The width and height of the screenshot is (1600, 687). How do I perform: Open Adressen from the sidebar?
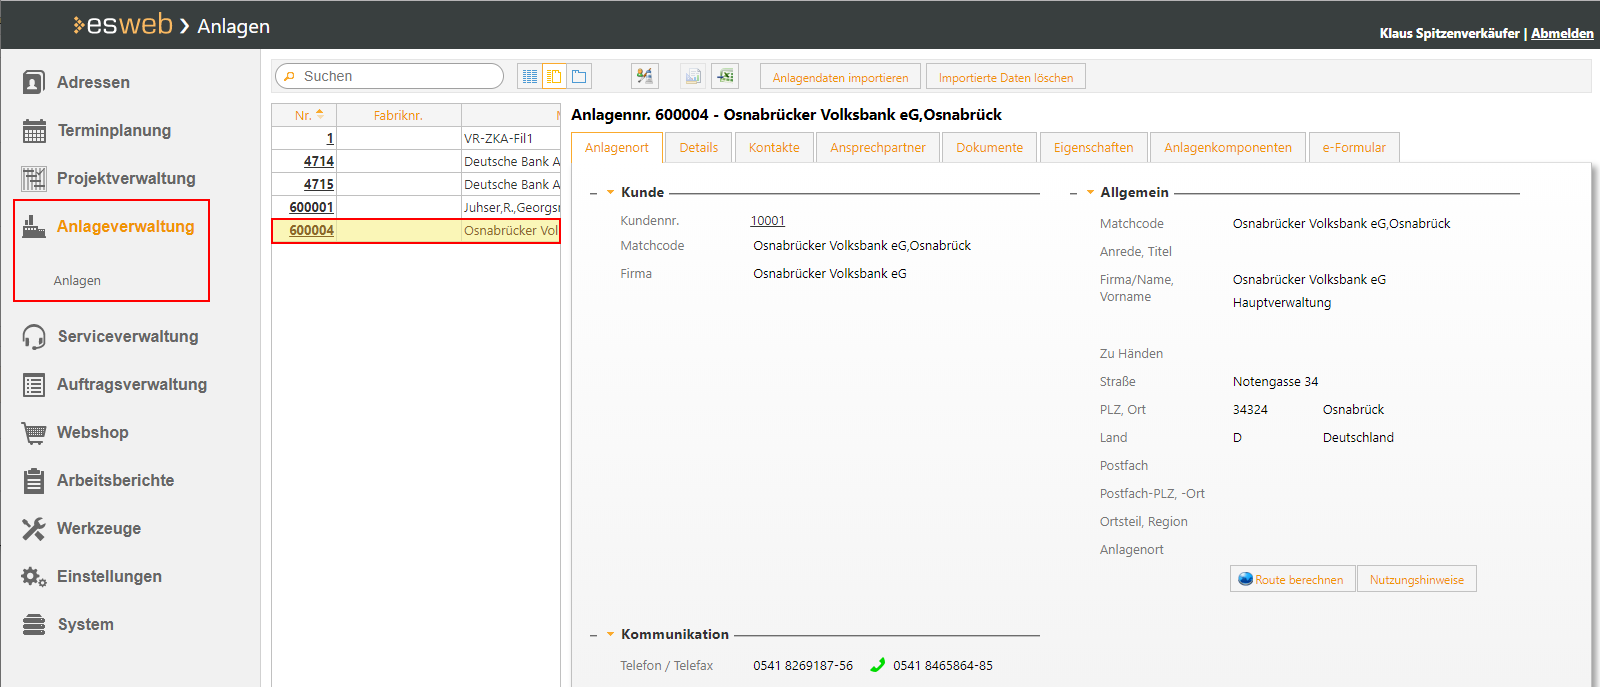[93, 82]
